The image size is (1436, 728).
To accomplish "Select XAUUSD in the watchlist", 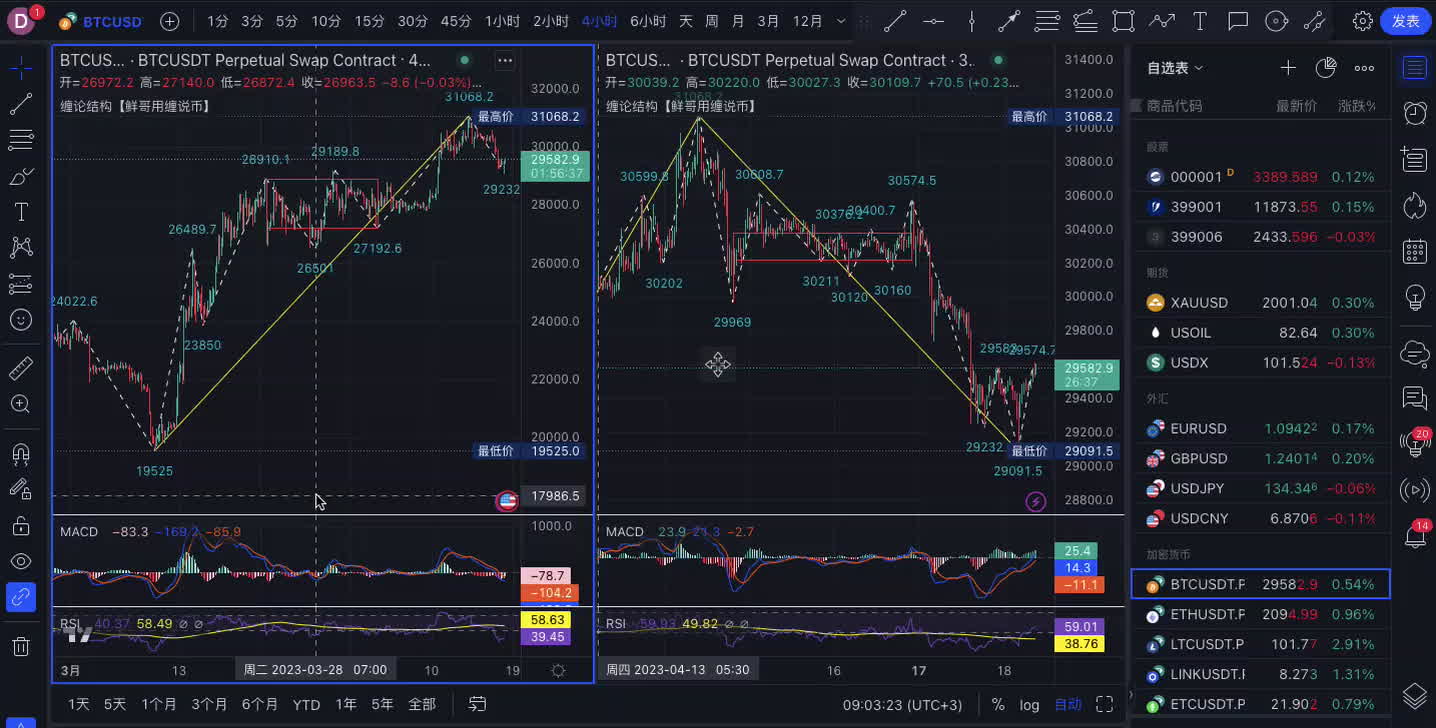I will [1199, 302].
